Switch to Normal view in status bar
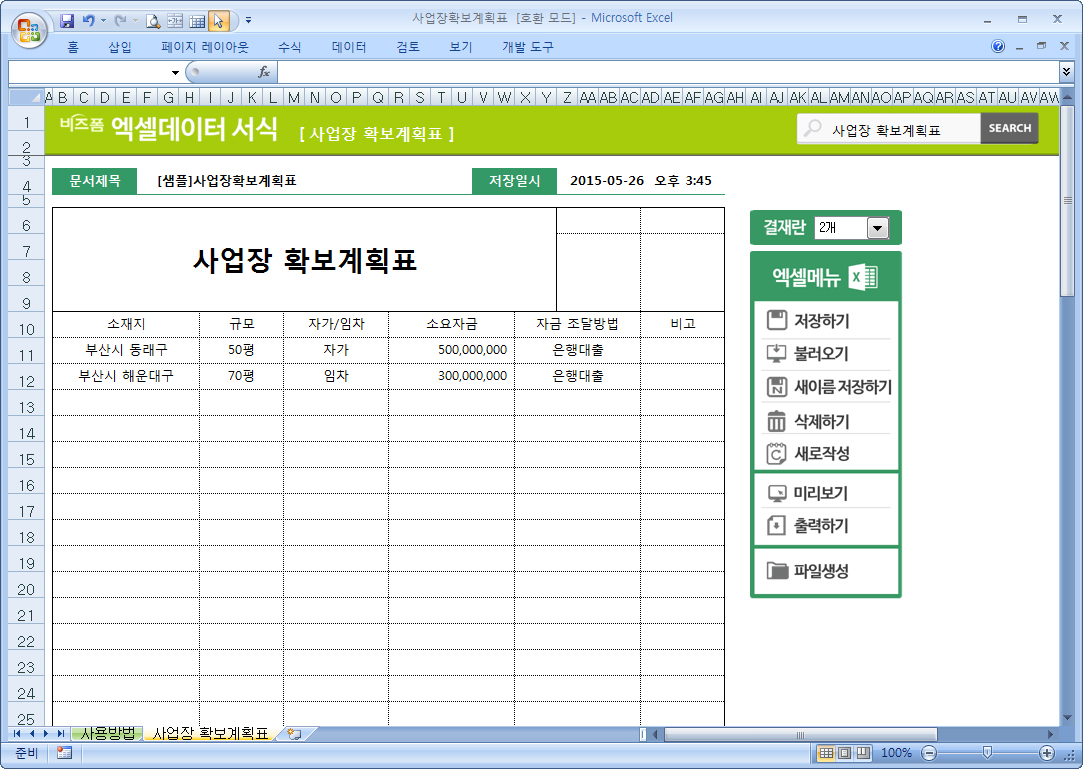The width and height of the screenshot is (1083, 769). (826, 752)
